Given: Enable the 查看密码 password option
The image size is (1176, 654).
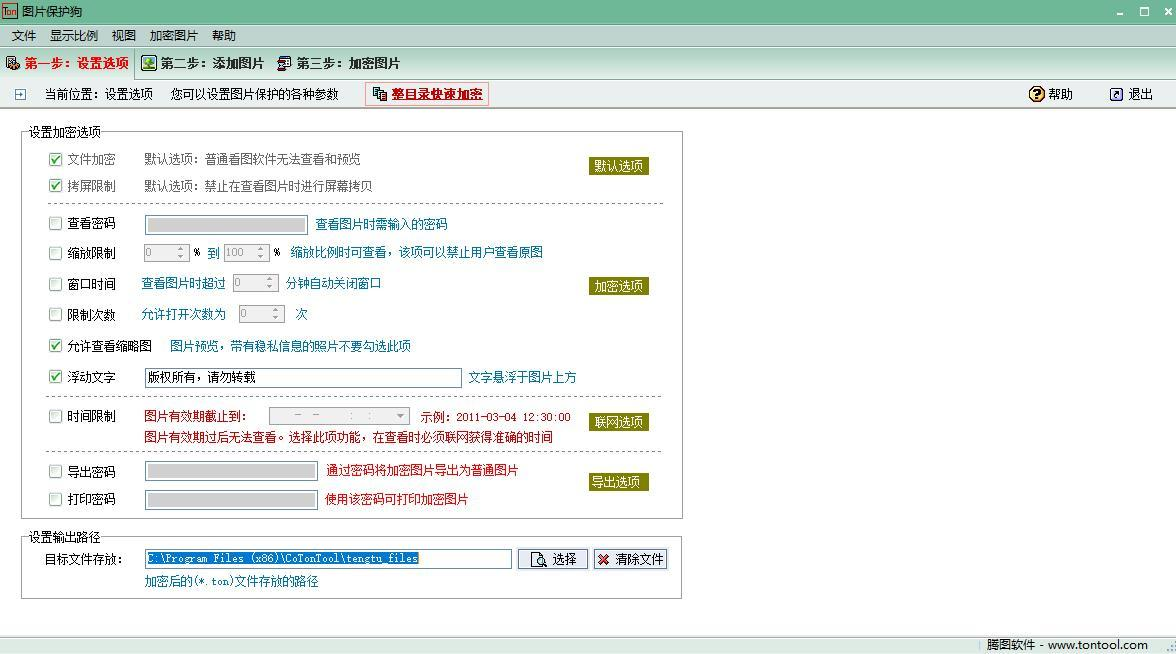Looking at the screenshot, I should coord(55,223).
